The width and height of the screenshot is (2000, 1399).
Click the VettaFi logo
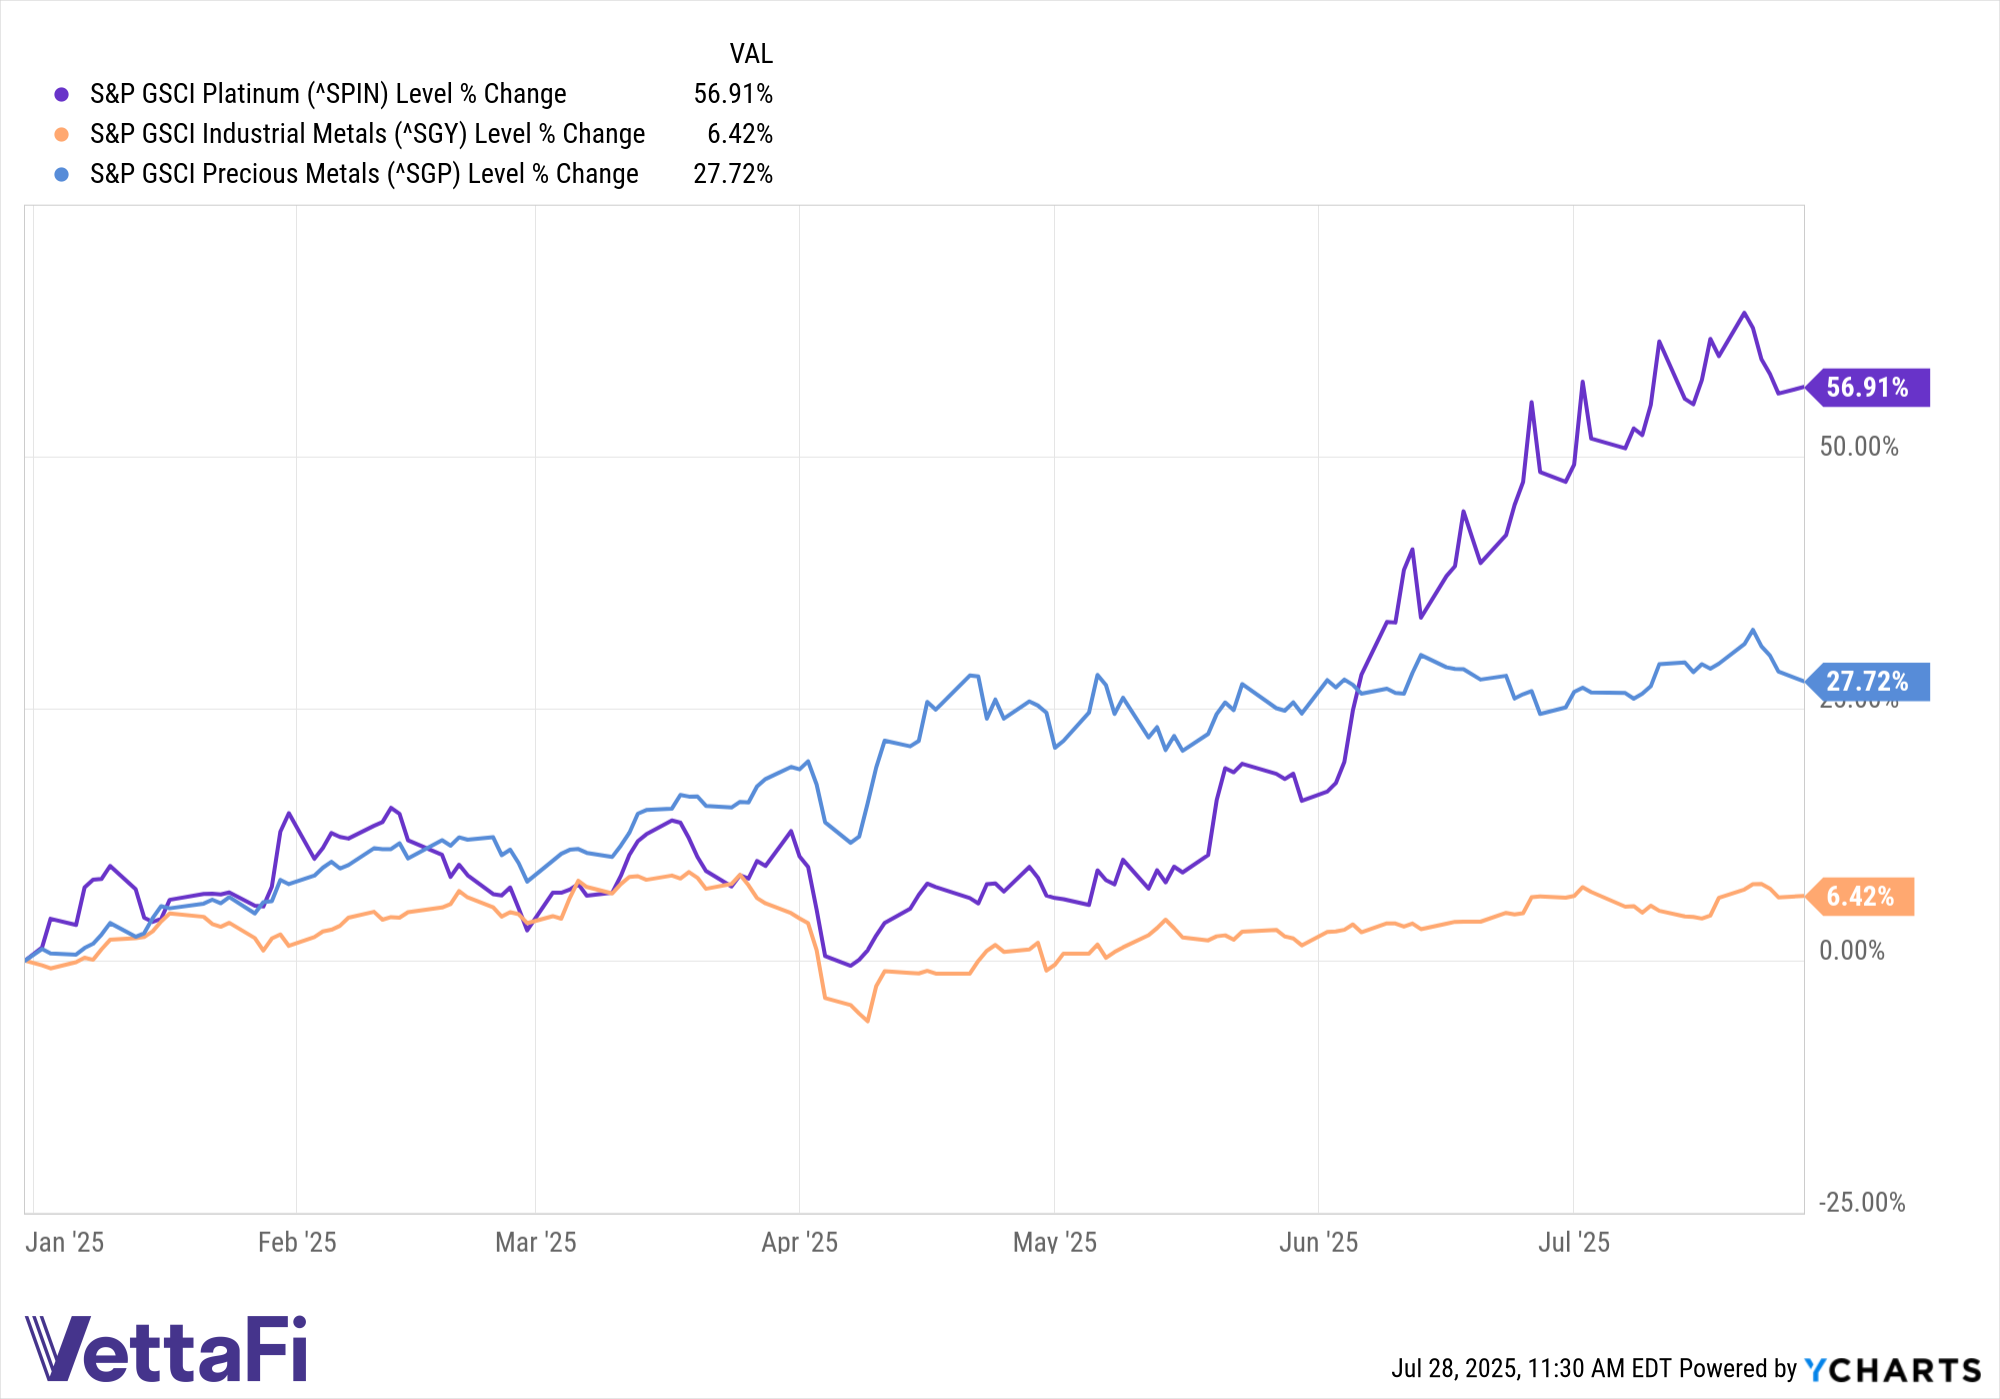pos(166,1348)
